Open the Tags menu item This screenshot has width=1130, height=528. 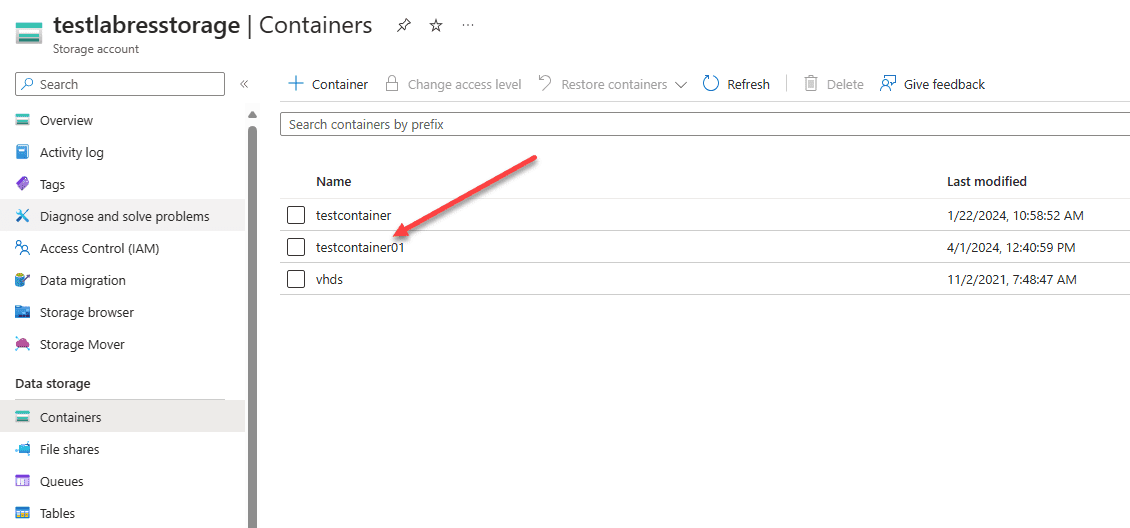click(52, 184)
